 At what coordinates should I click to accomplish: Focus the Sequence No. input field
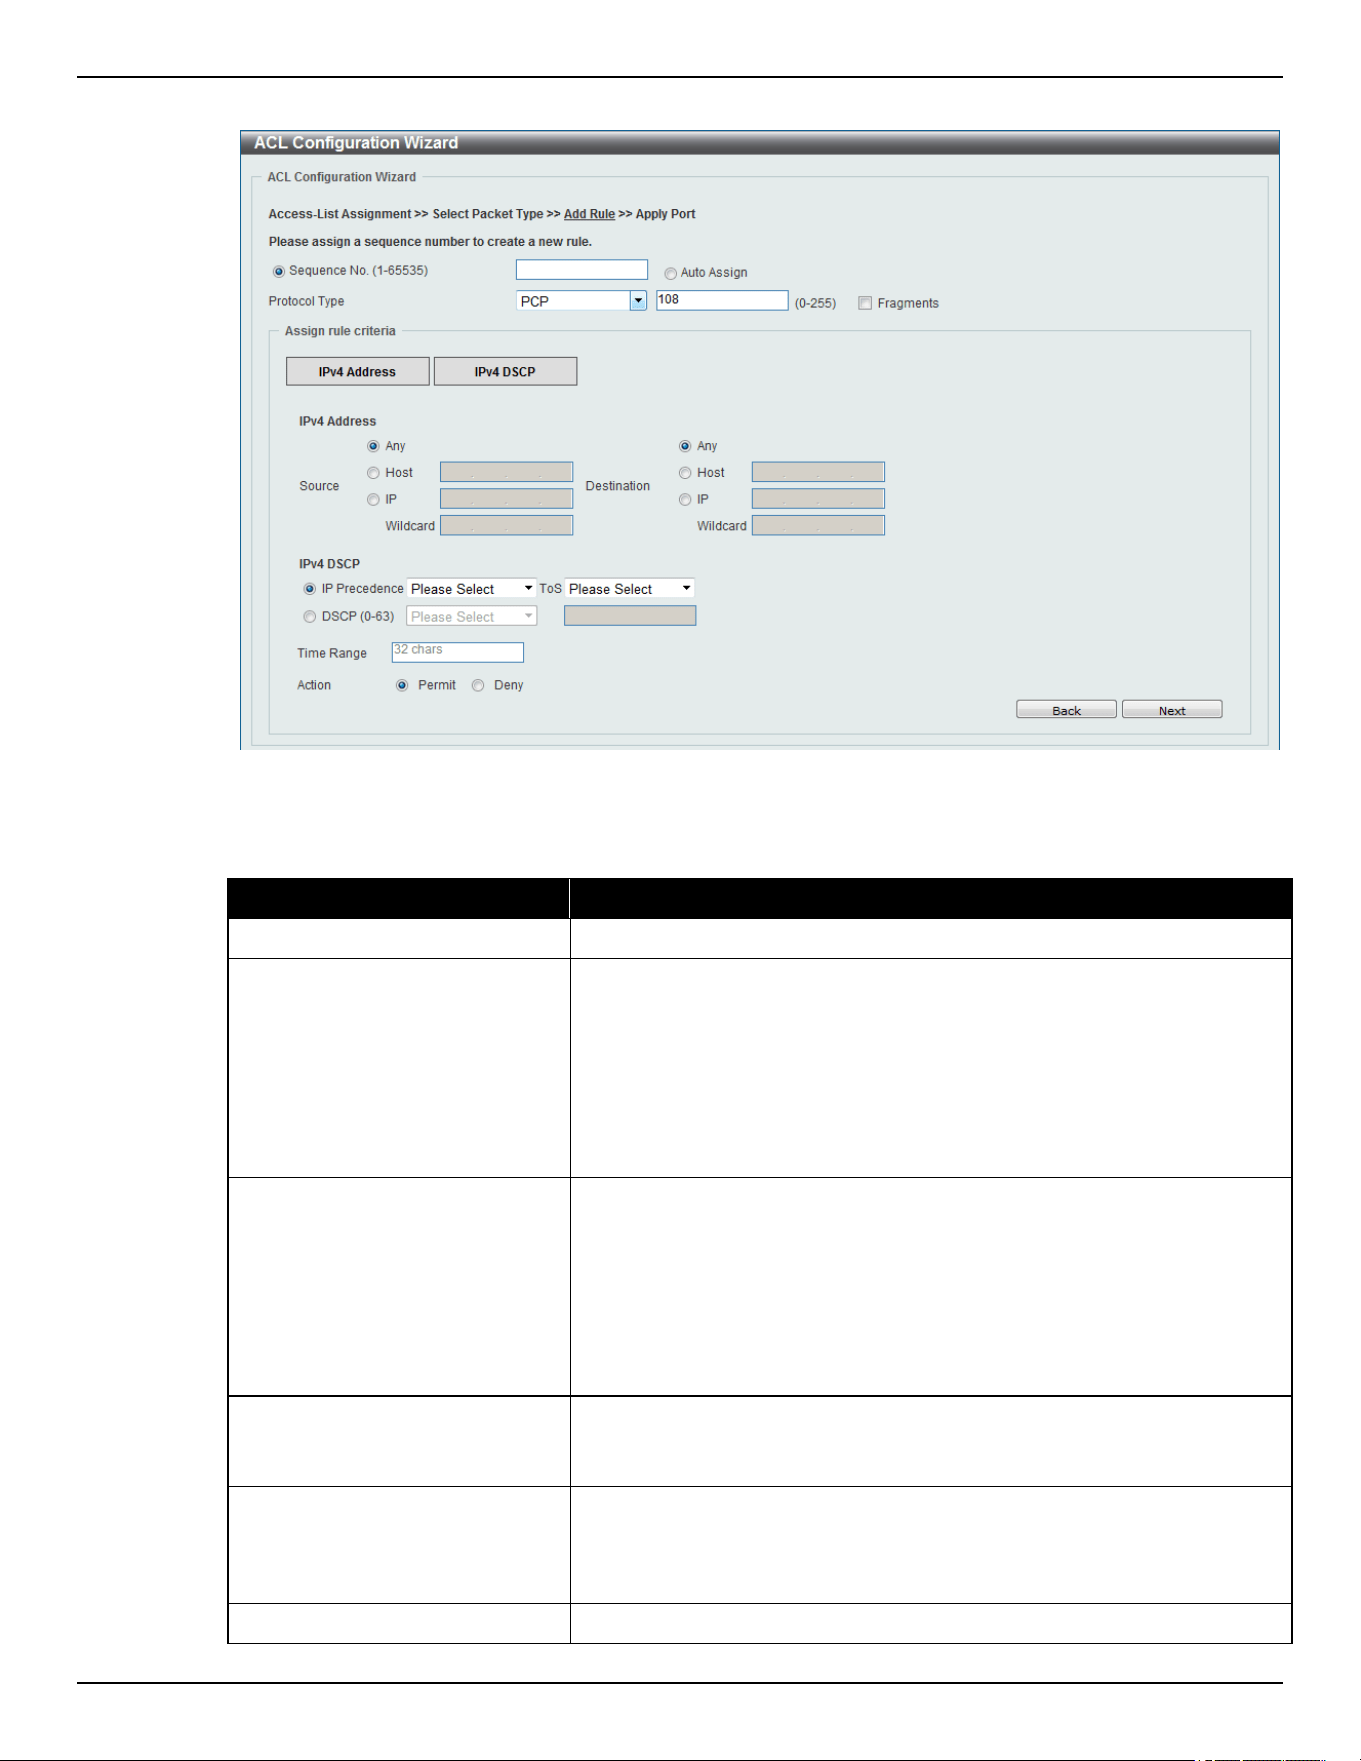582,270
